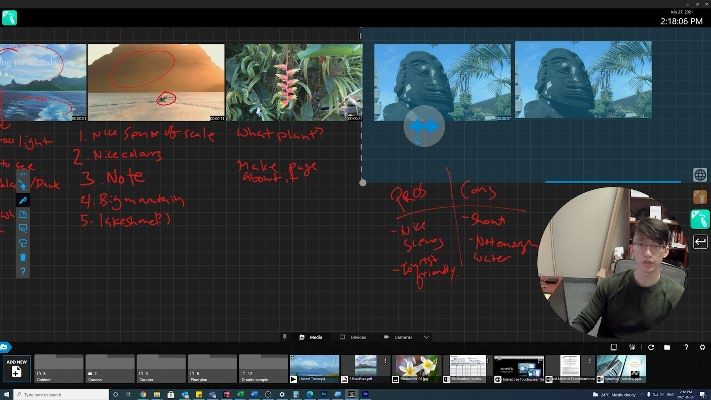Open Task View on the taskbar
711x400 pixels.
click(128, 395)
